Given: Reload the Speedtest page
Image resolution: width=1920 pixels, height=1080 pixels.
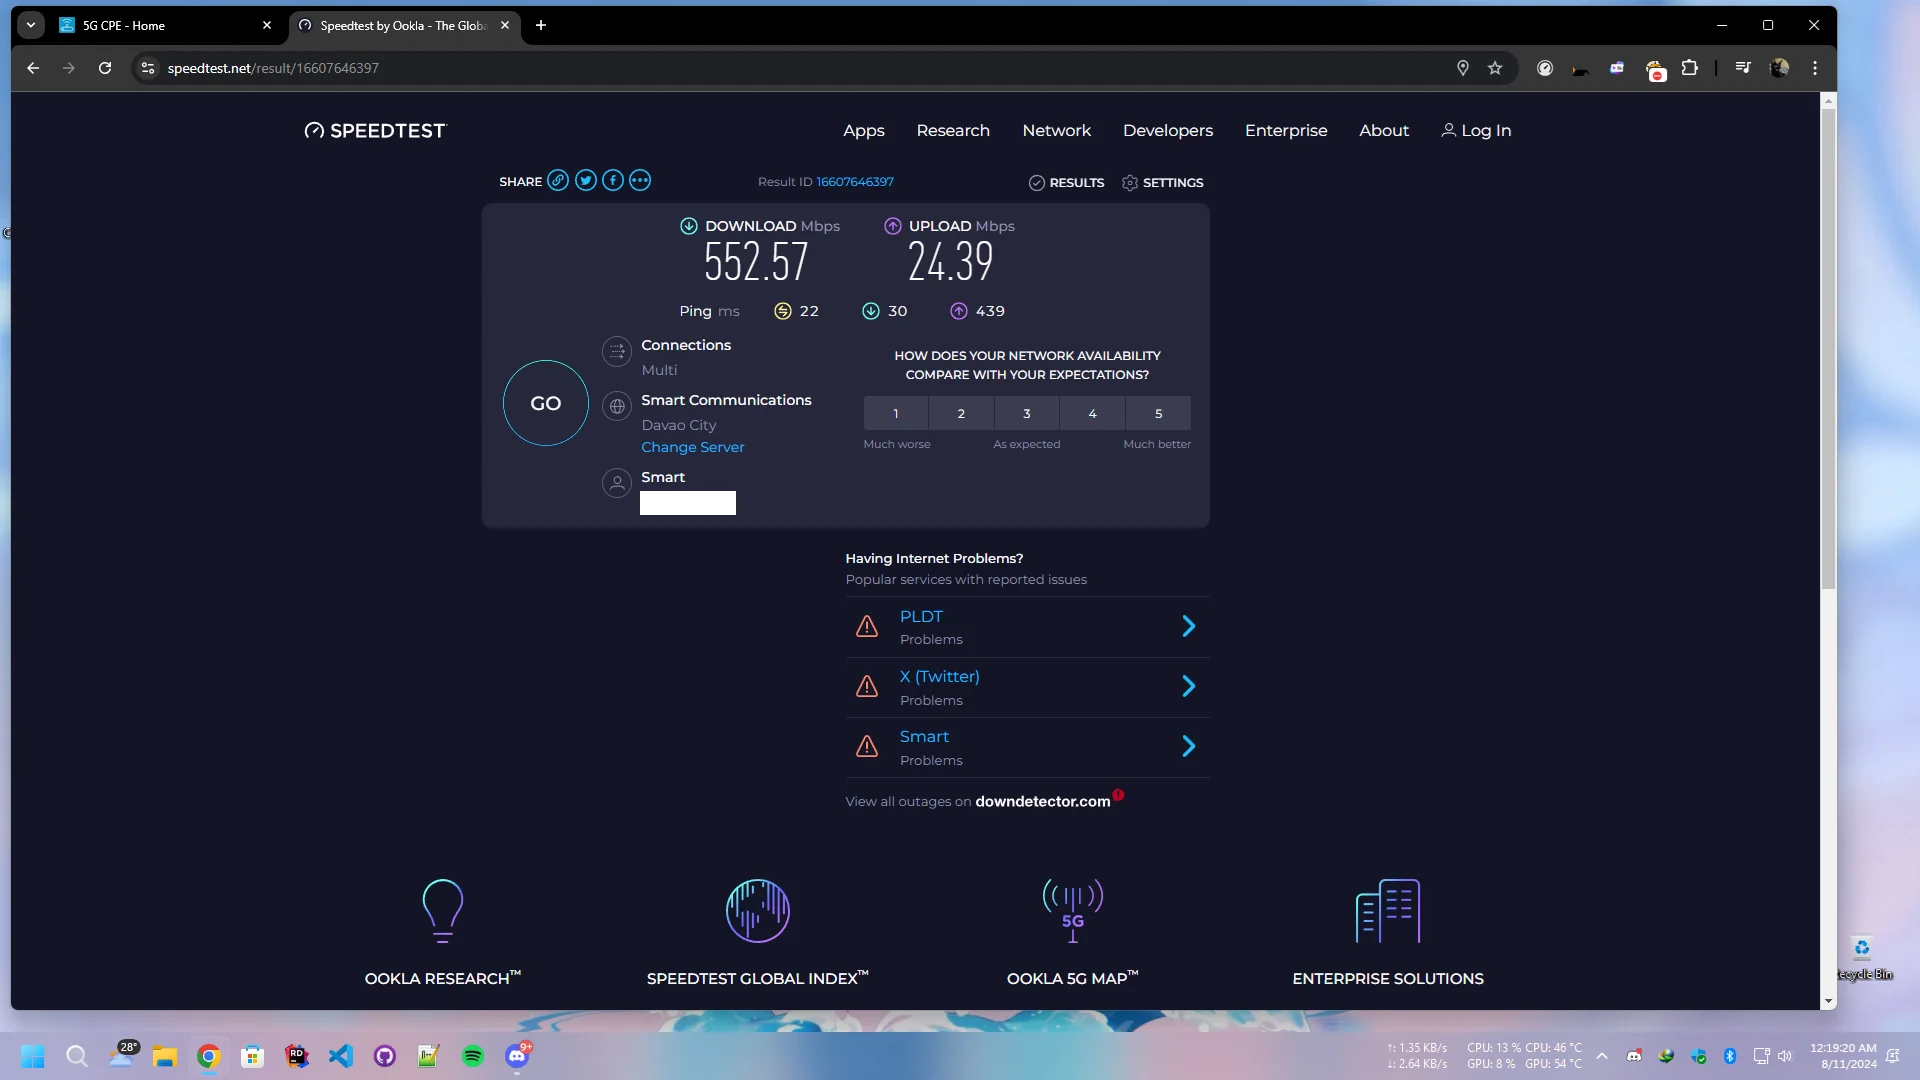Looking at the screenshot, I should [105, 68].
